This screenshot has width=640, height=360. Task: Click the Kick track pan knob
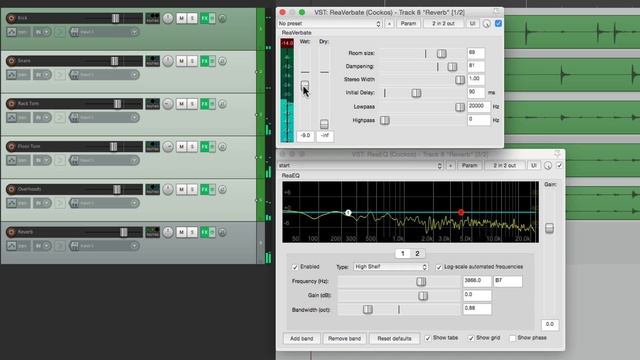(168, 18)
